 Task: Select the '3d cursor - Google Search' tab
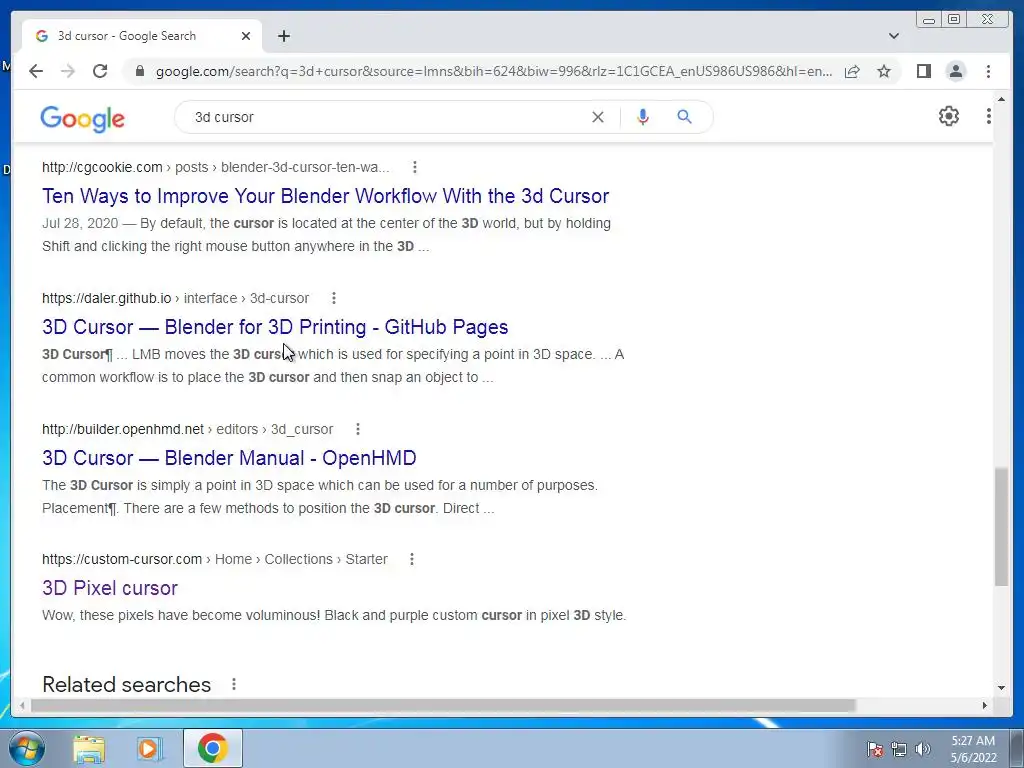coord(142,36)
